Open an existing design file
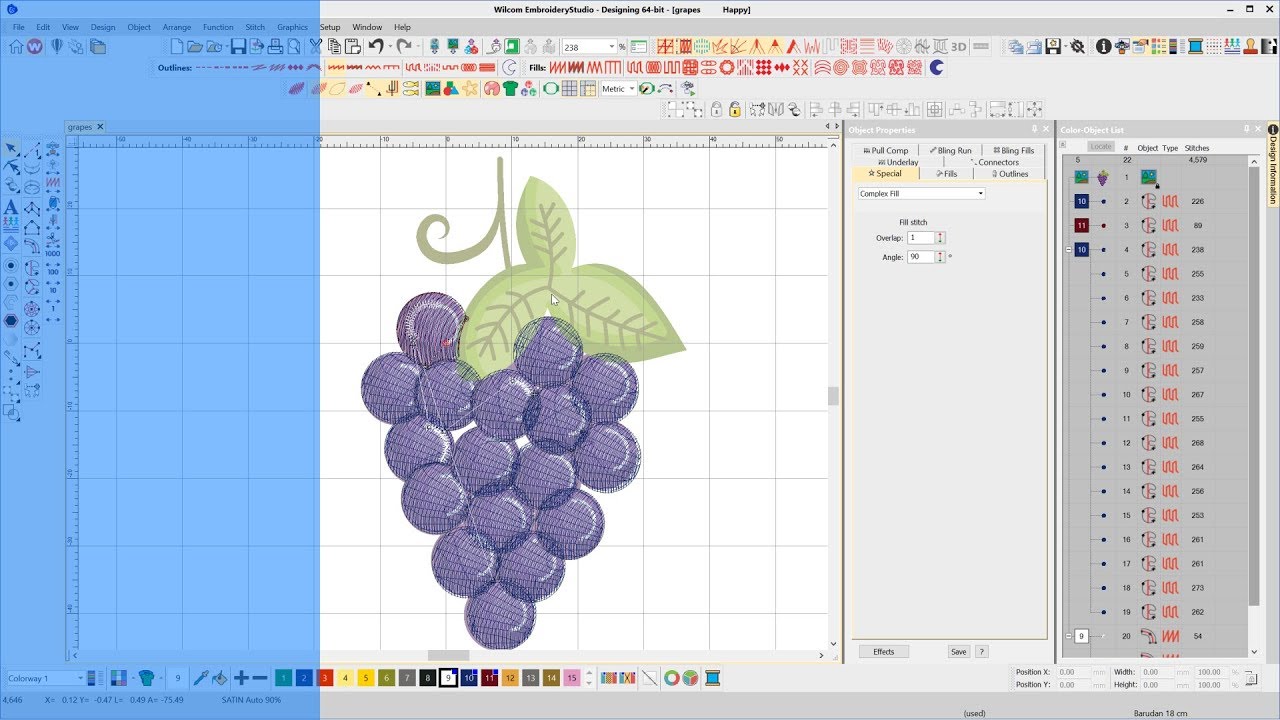Screen dimensions: 1280x720 pyautogui.click(x=195, y=46)
